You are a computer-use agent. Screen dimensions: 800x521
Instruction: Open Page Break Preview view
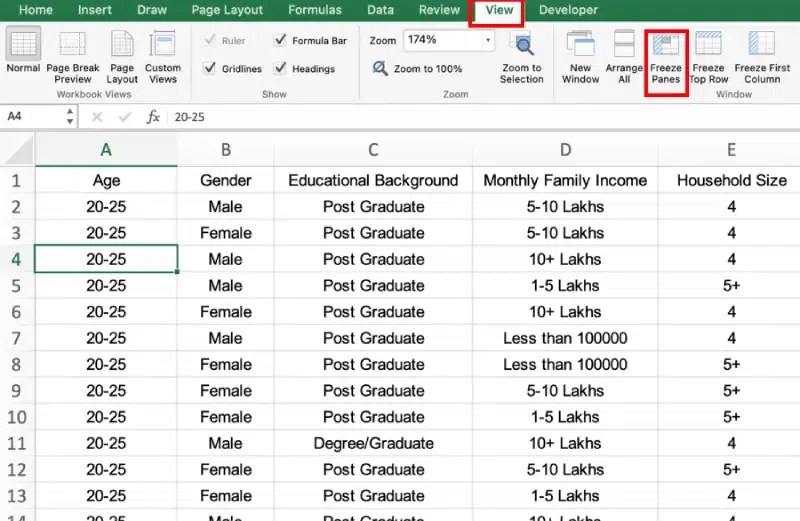[x=72, y=57]
